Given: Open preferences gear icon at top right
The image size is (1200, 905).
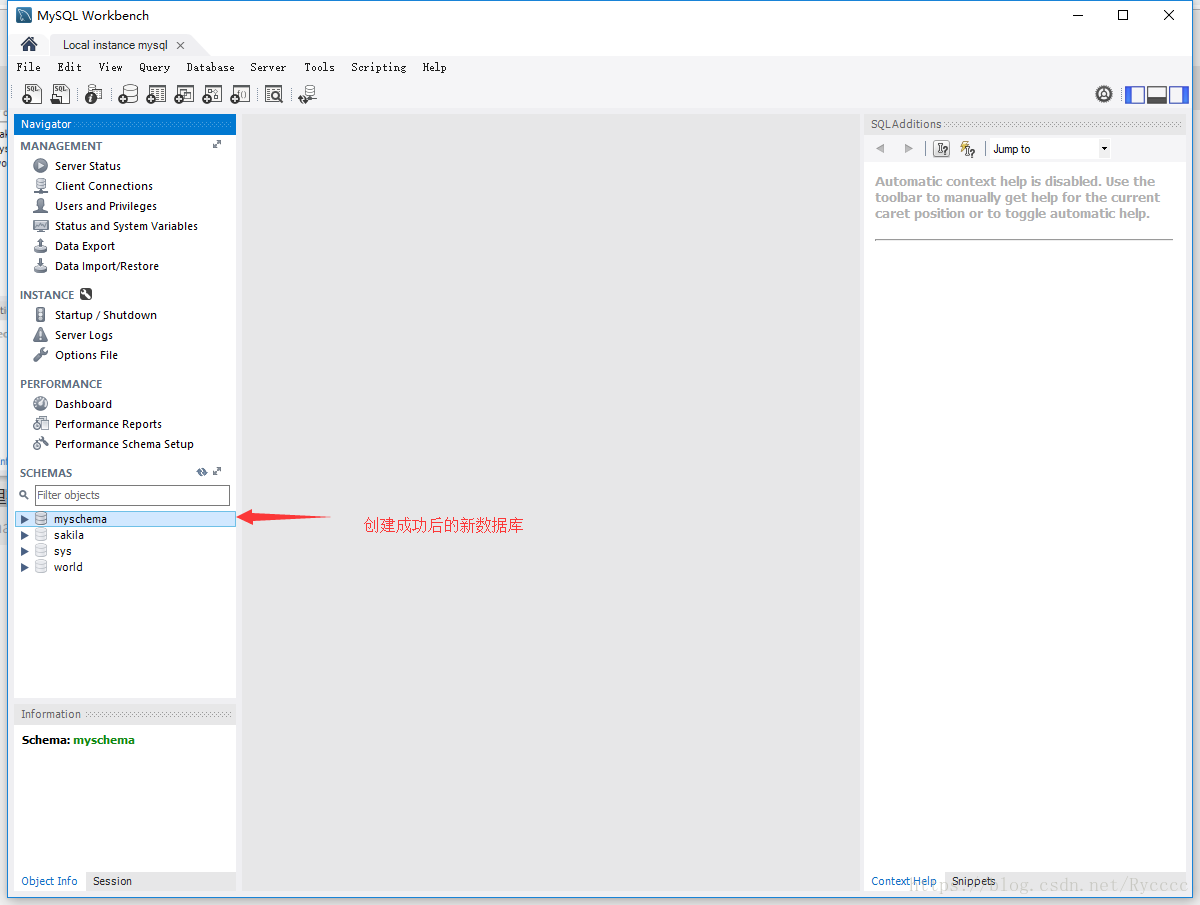Looking at the screenshot, I should tap(1104, 94).
